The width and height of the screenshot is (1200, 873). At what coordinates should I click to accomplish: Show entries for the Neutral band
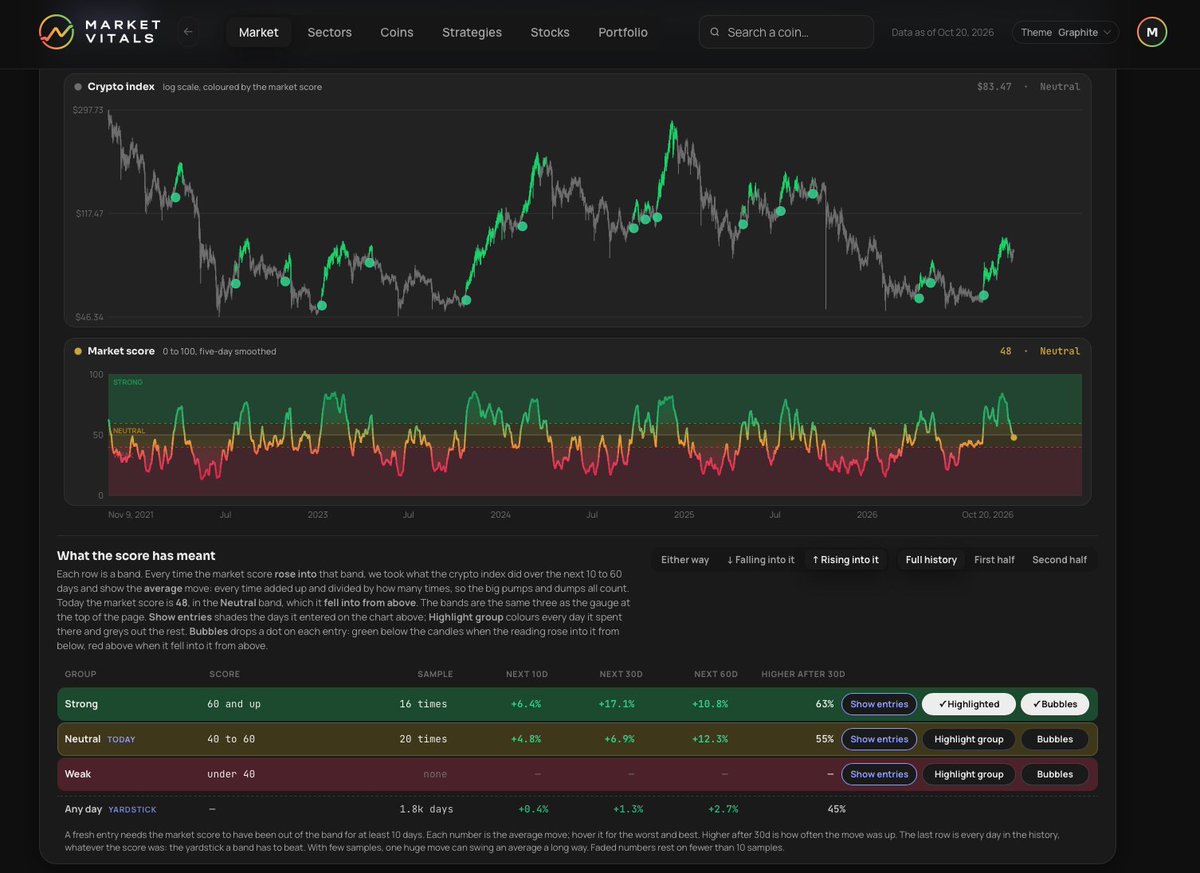pyautogui.click(x=879, y=739)
